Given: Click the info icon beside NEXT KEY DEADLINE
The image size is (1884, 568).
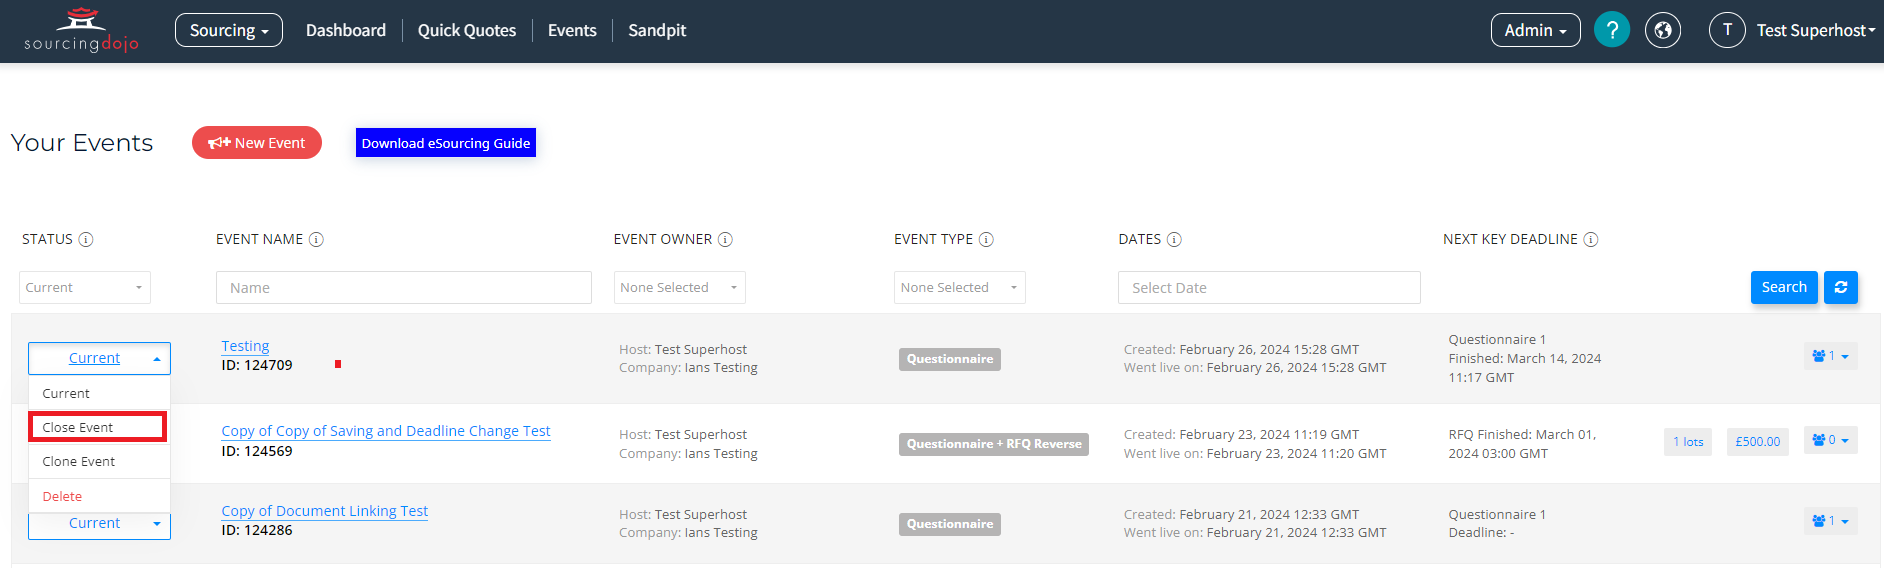Looking at the screenshot, I should pos(1591,240).
